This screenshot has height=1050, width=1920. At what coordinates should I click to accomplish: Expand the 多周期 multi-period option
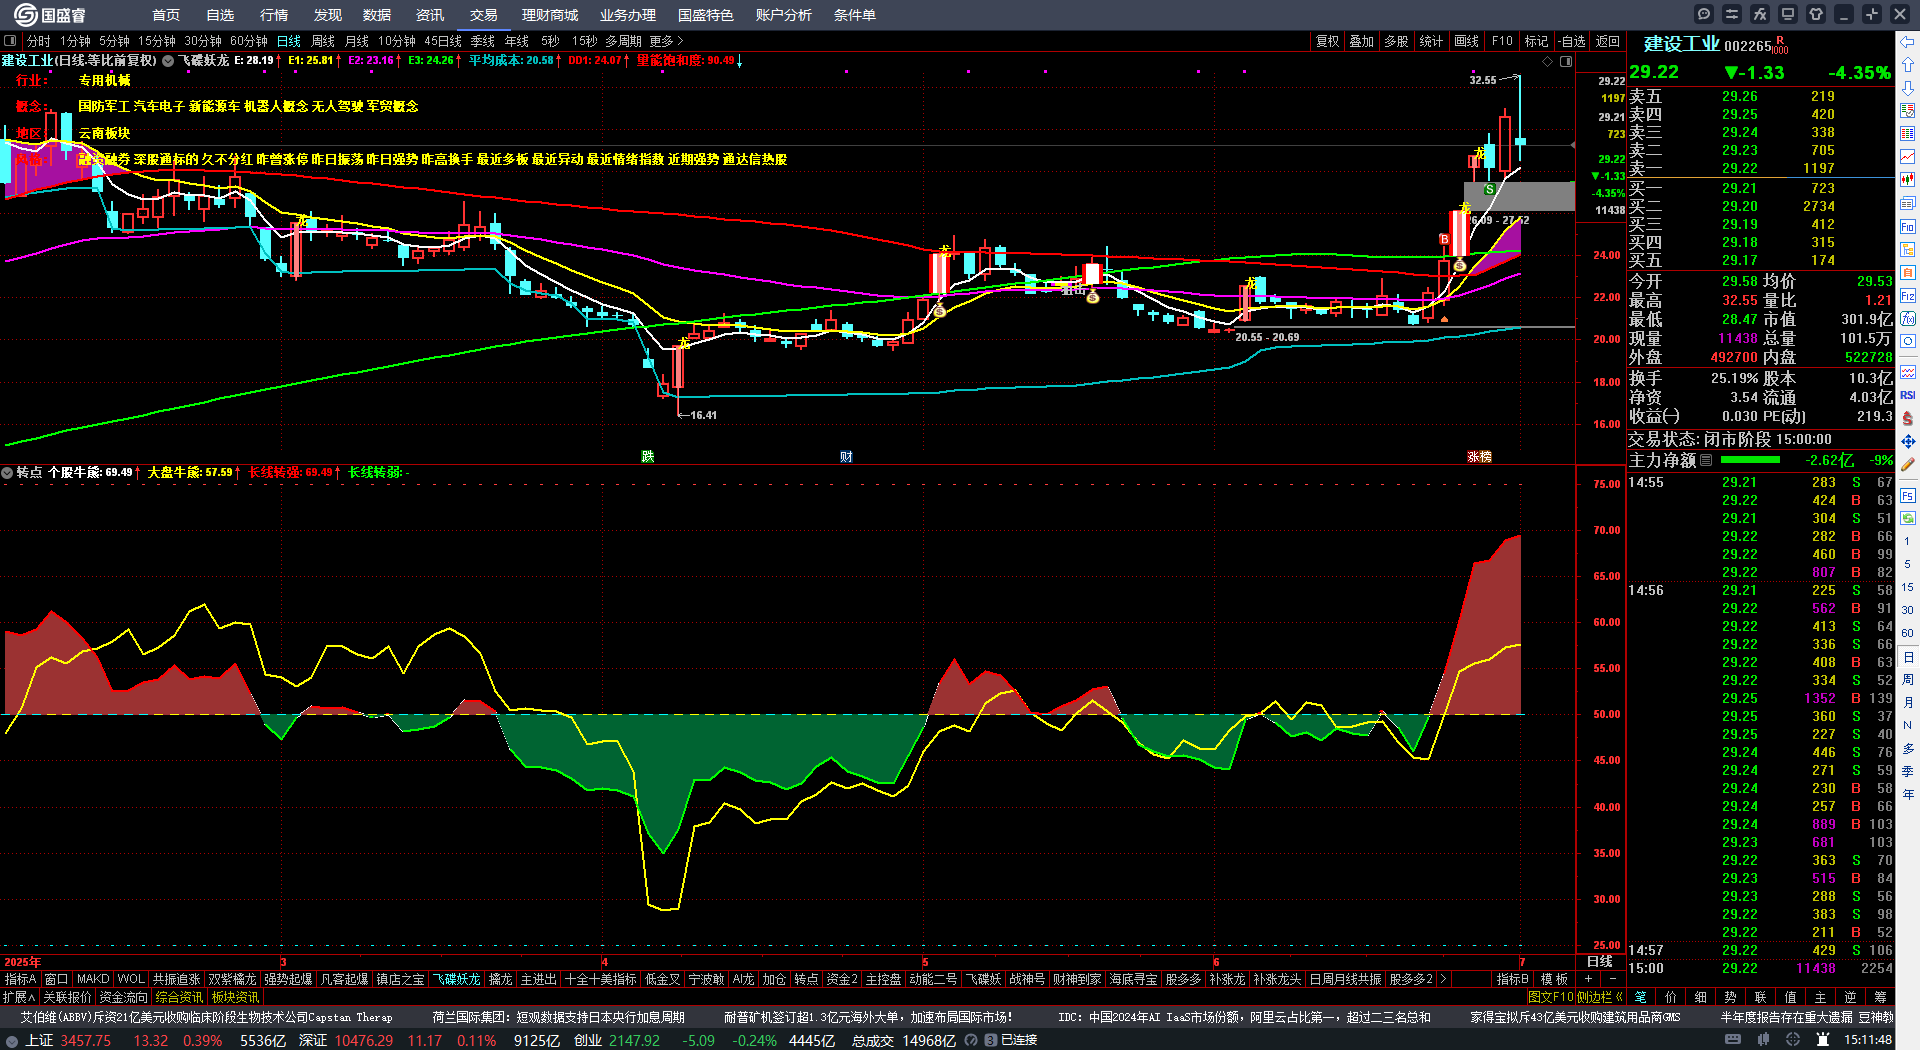coord(623,41)
